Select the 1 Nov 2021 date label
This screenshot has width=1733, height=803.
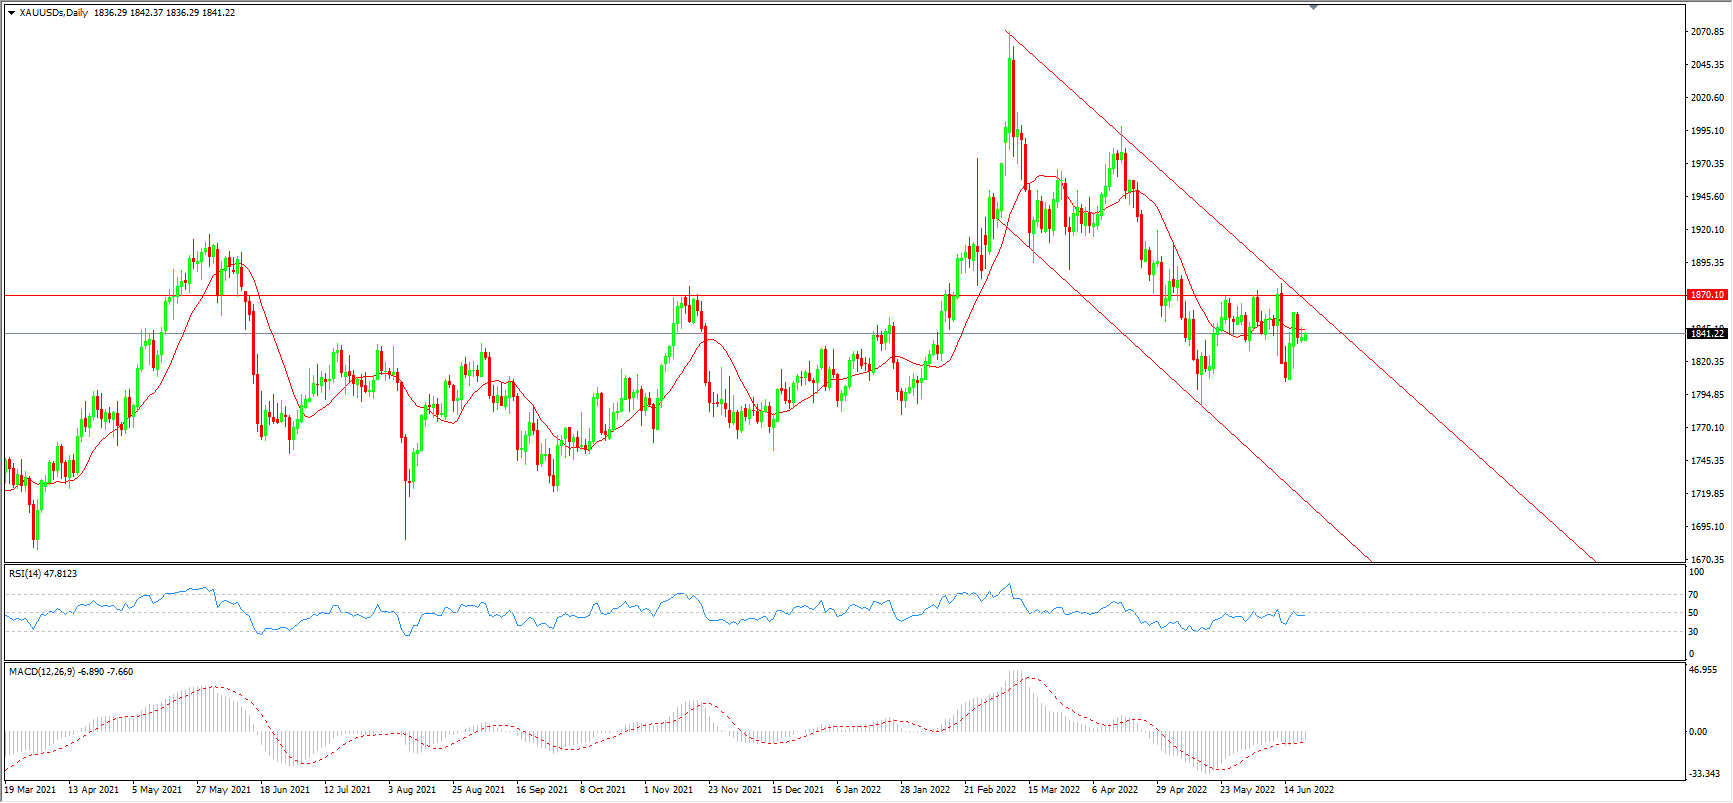pos(668,790)
